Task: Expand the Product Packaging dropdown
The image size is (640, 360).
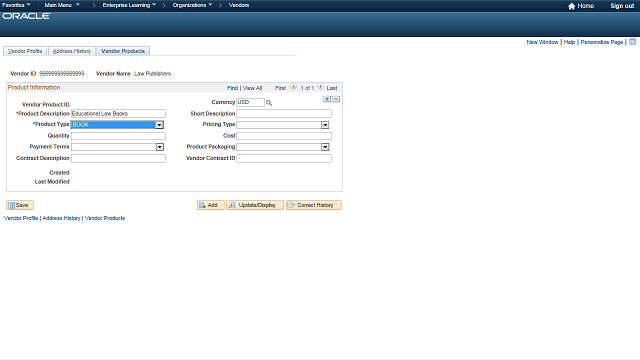Action: [325, 147]
